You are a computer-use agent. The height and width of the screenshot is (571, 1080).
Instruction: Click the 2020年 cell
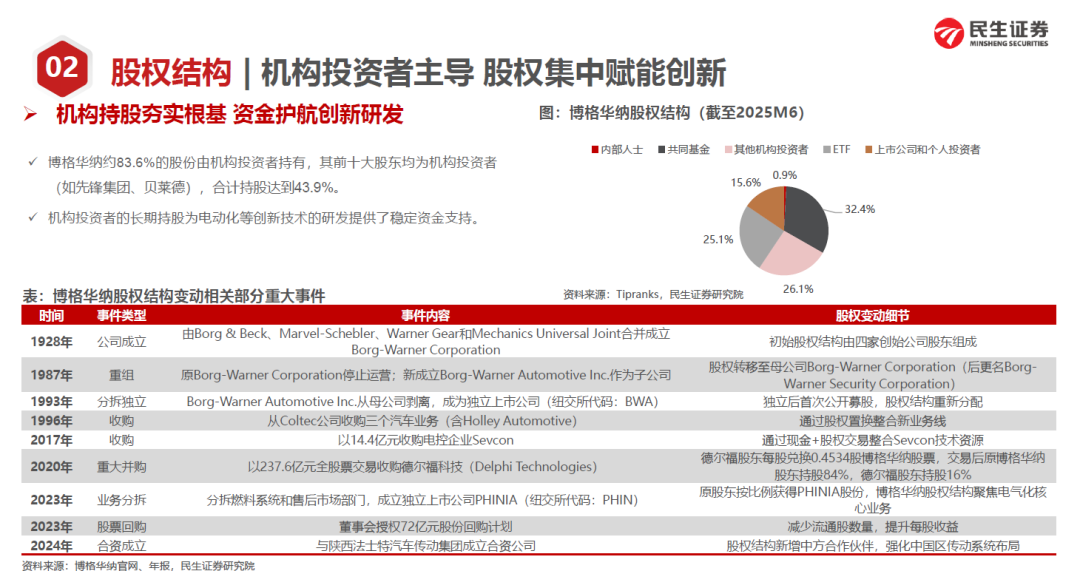click(x=51, y=467)
